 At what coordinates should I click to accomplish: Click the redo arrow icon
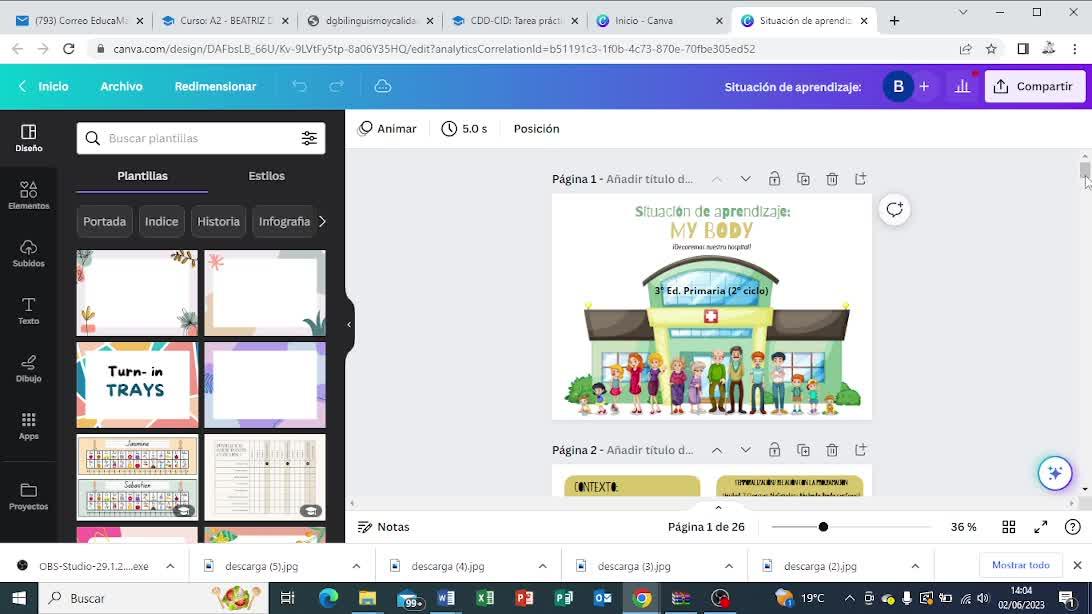pos(336,86)
